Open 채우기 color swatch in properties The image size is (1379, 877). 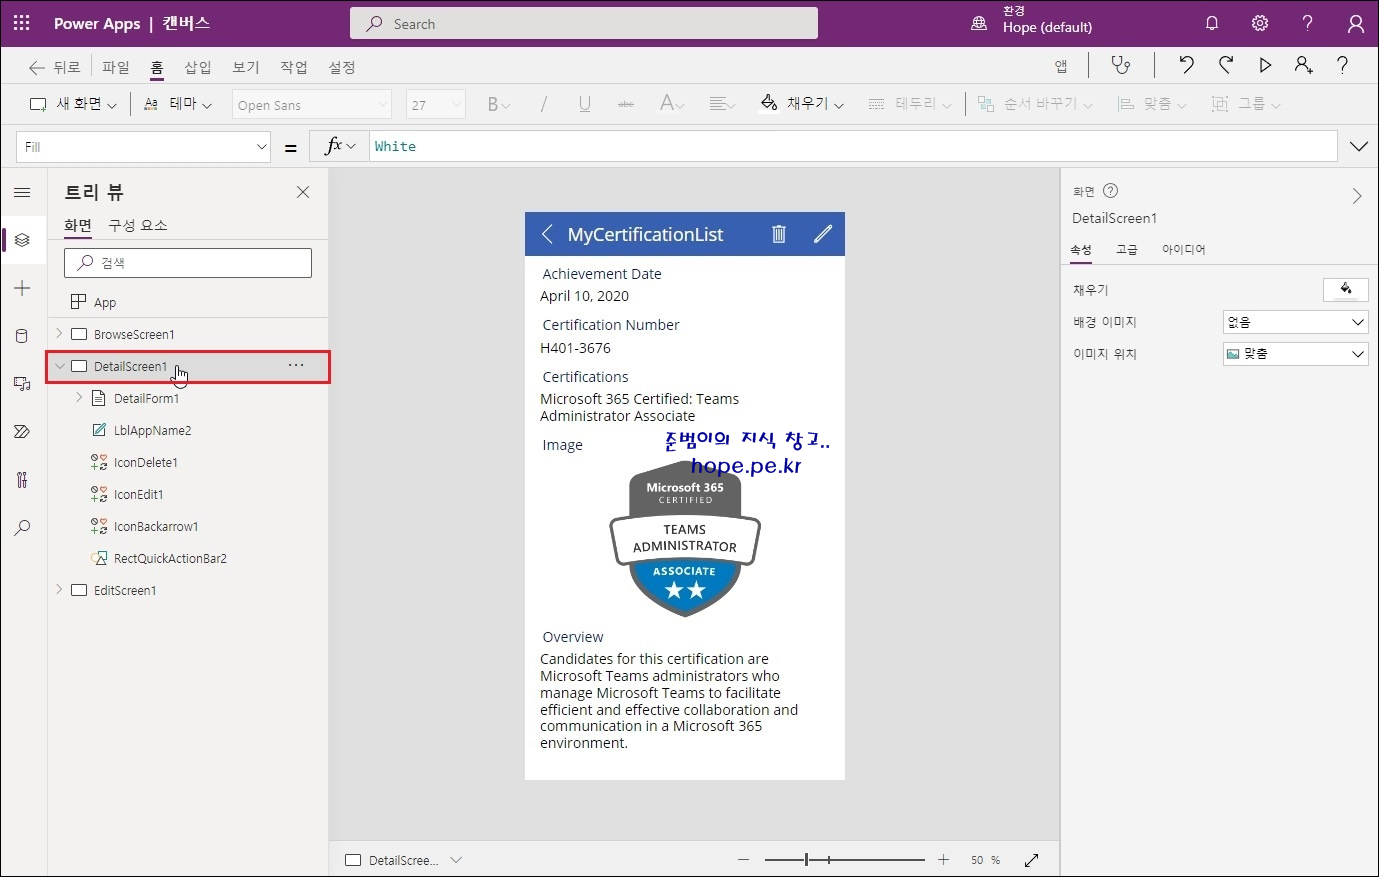coord(1345,289)
